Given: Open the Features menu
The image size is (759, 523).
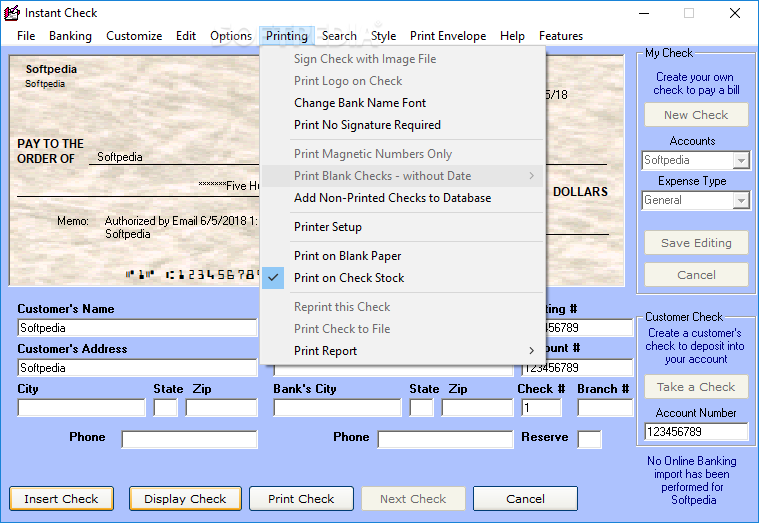Looking at the screenshot, I should tap(561, 36).
